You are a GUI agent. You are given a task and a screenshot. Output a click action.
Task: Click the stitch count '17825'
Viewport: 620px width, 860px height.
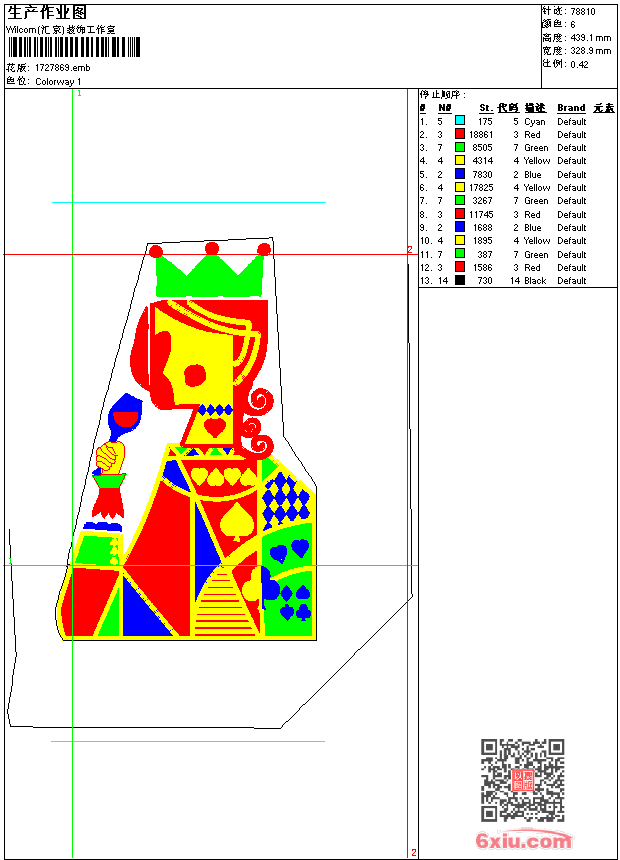coord(481,188)
